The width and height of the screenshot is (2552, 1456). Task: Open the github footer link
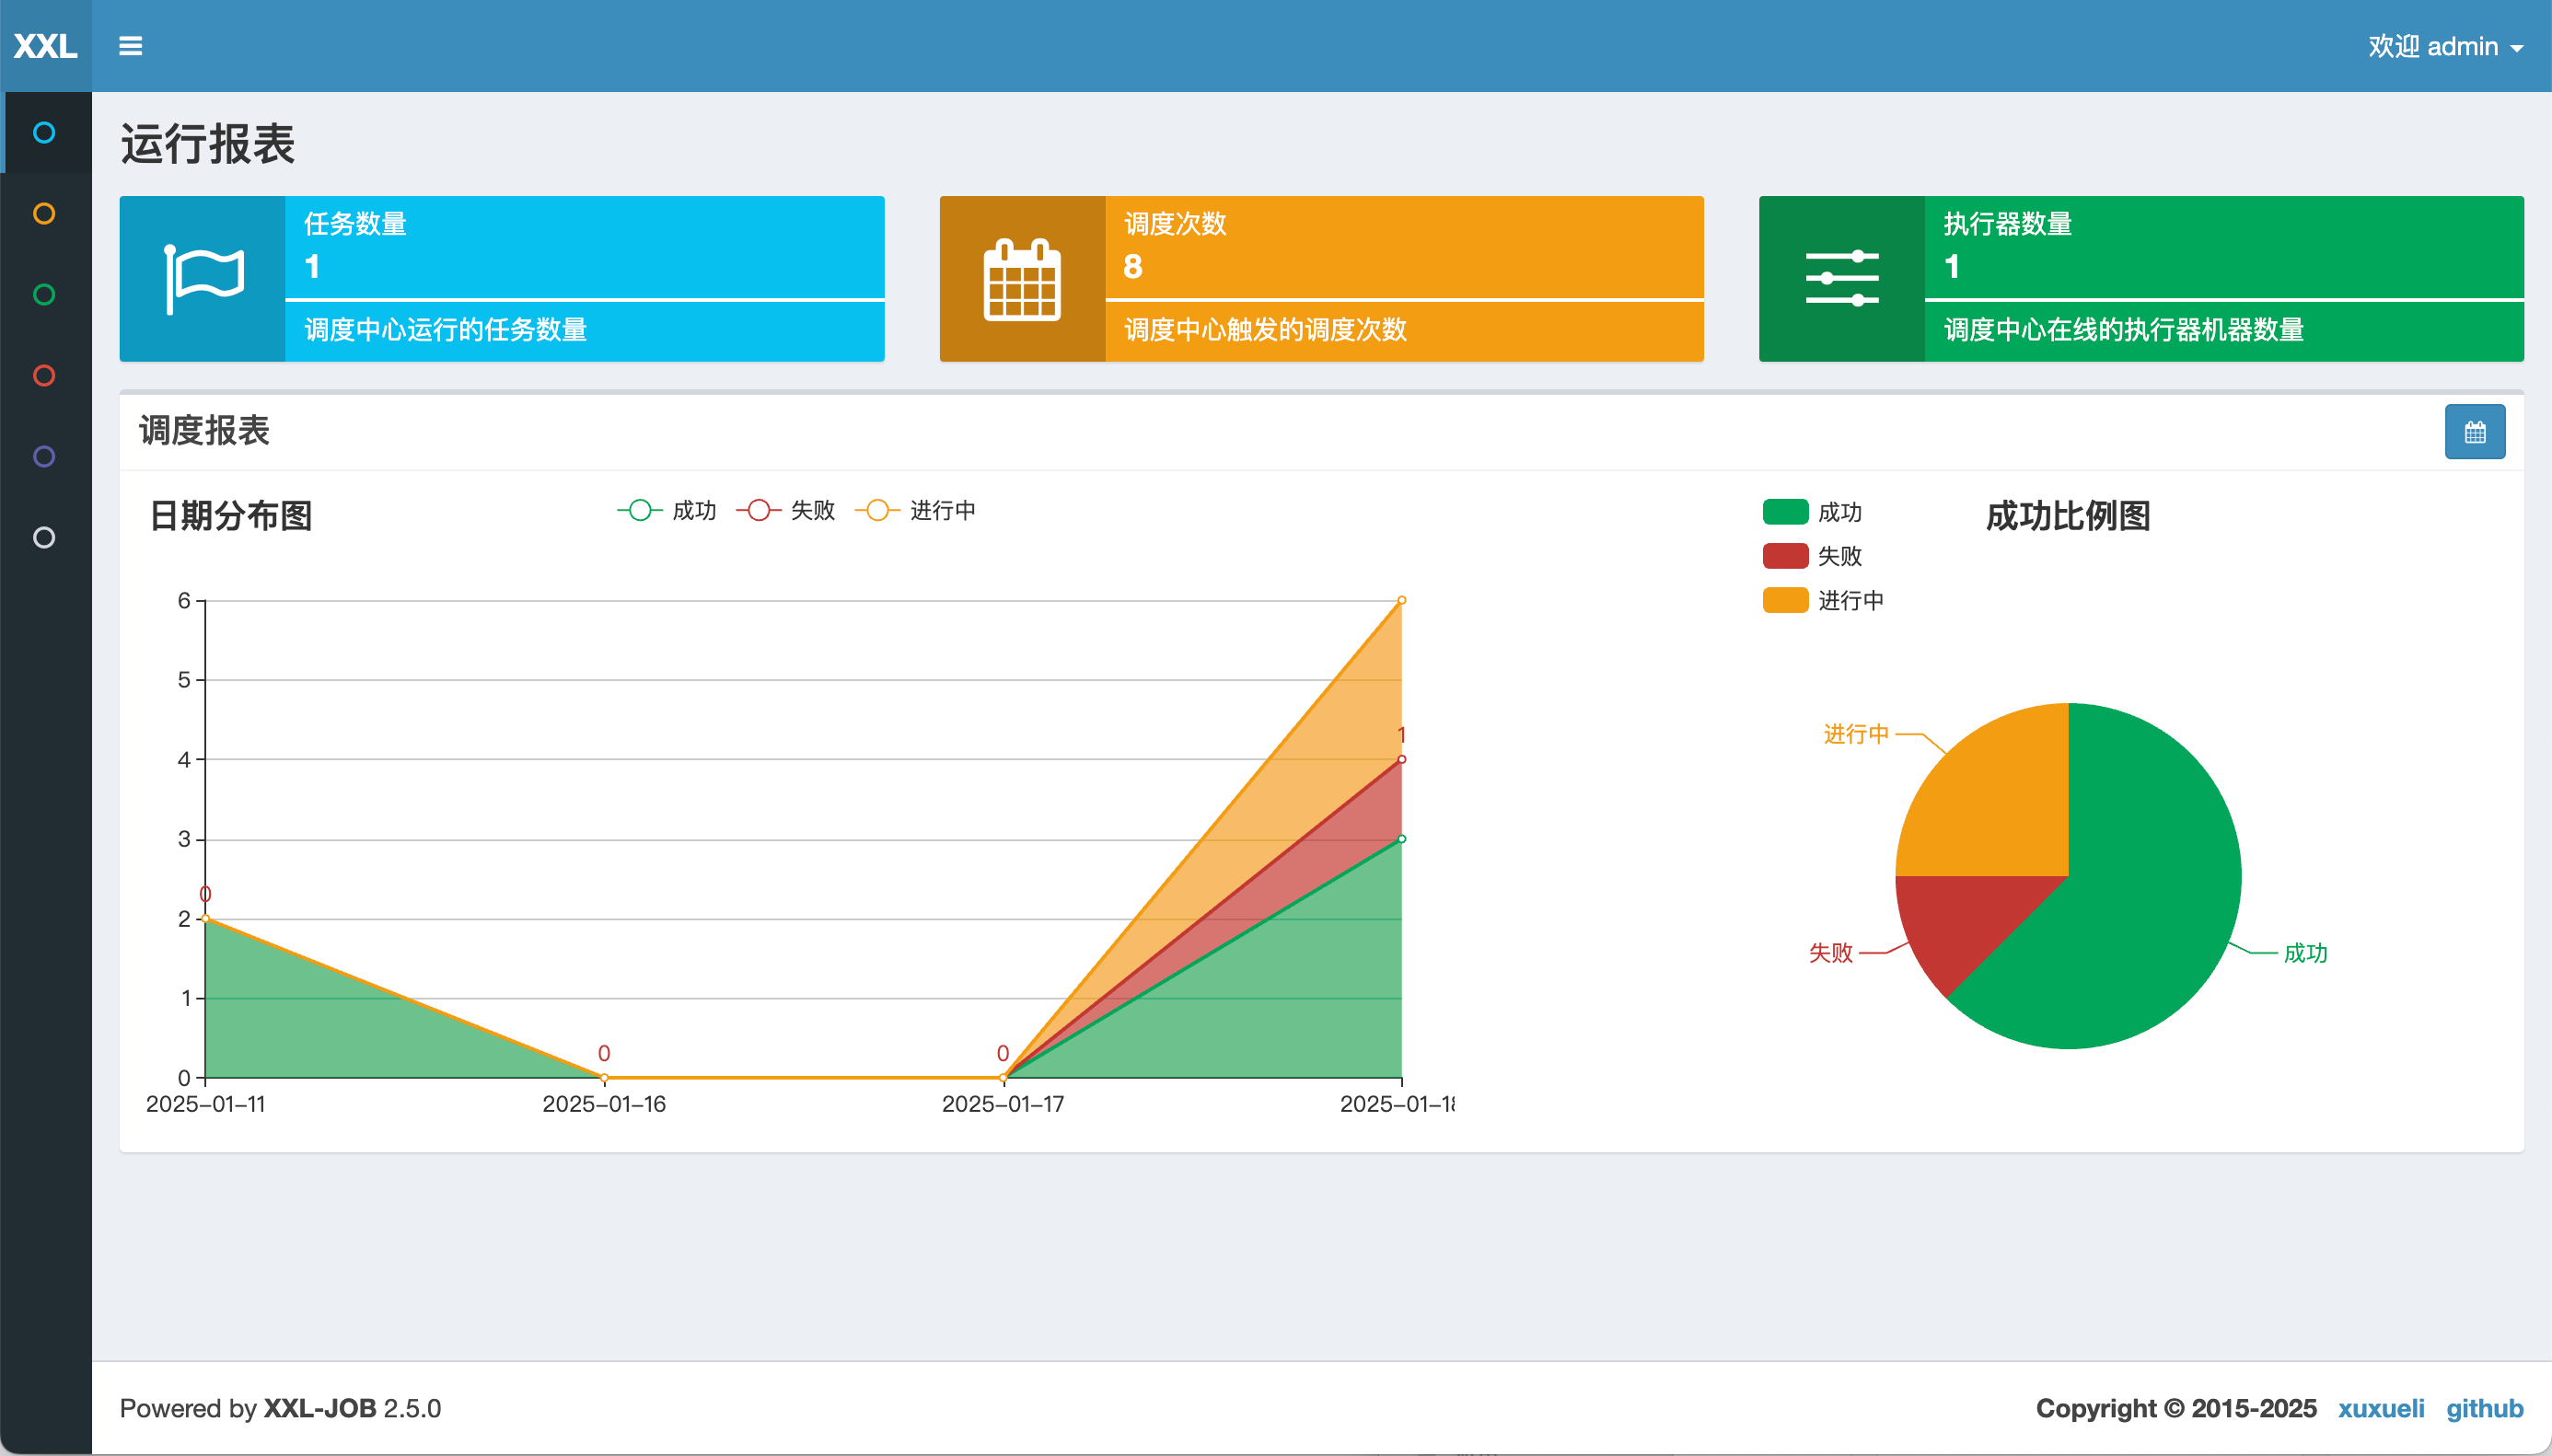point(2484,1408)
